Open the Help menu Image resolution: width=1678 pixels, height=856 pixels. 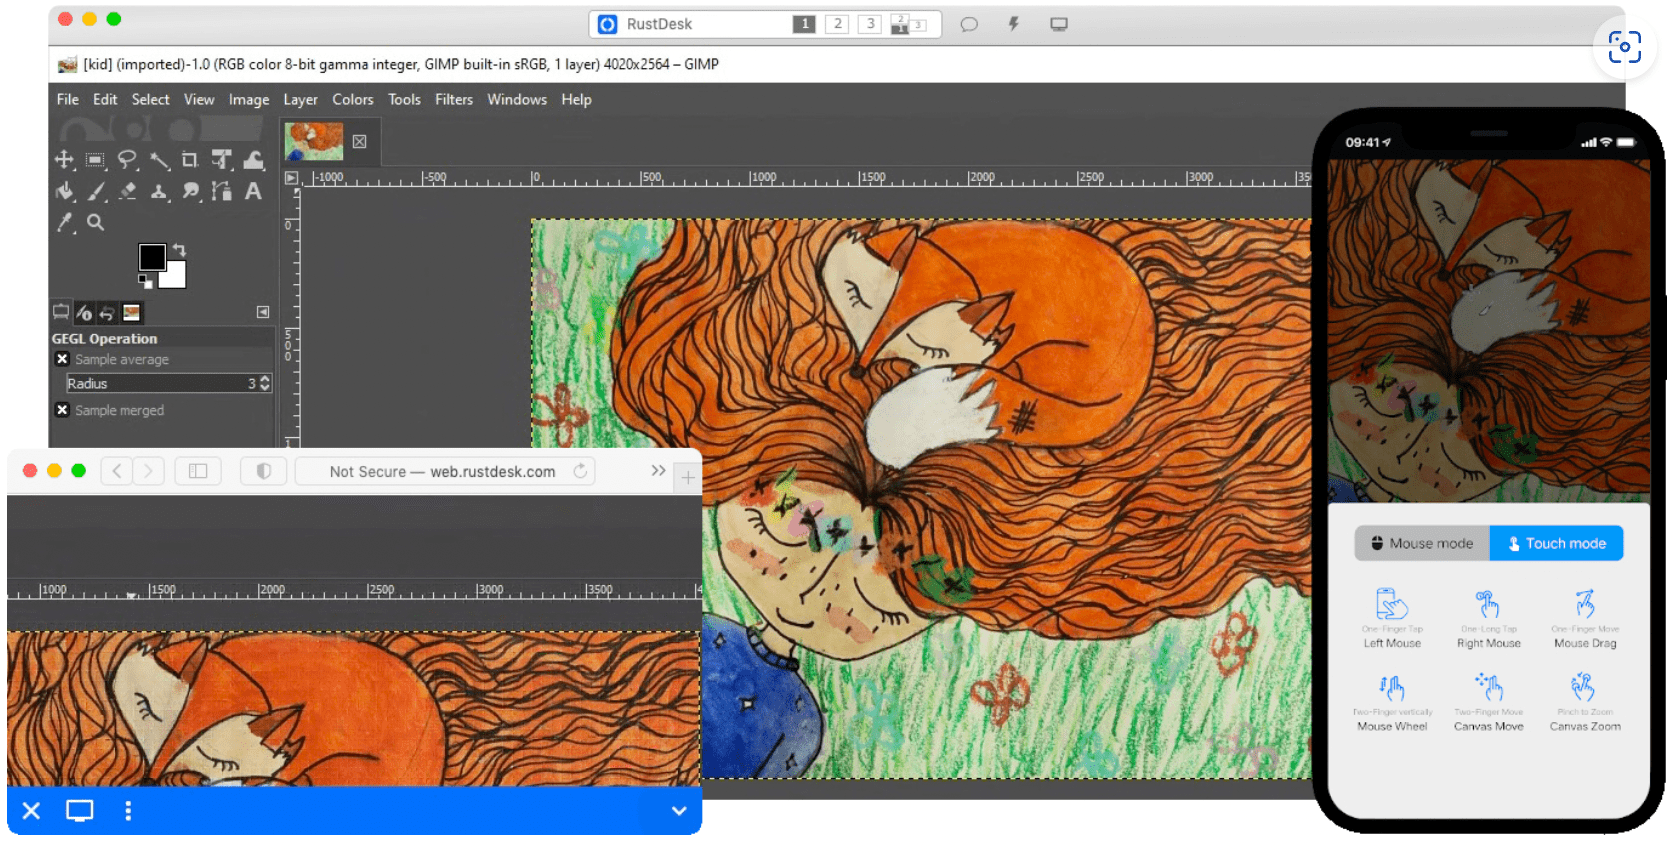point(576,99)
